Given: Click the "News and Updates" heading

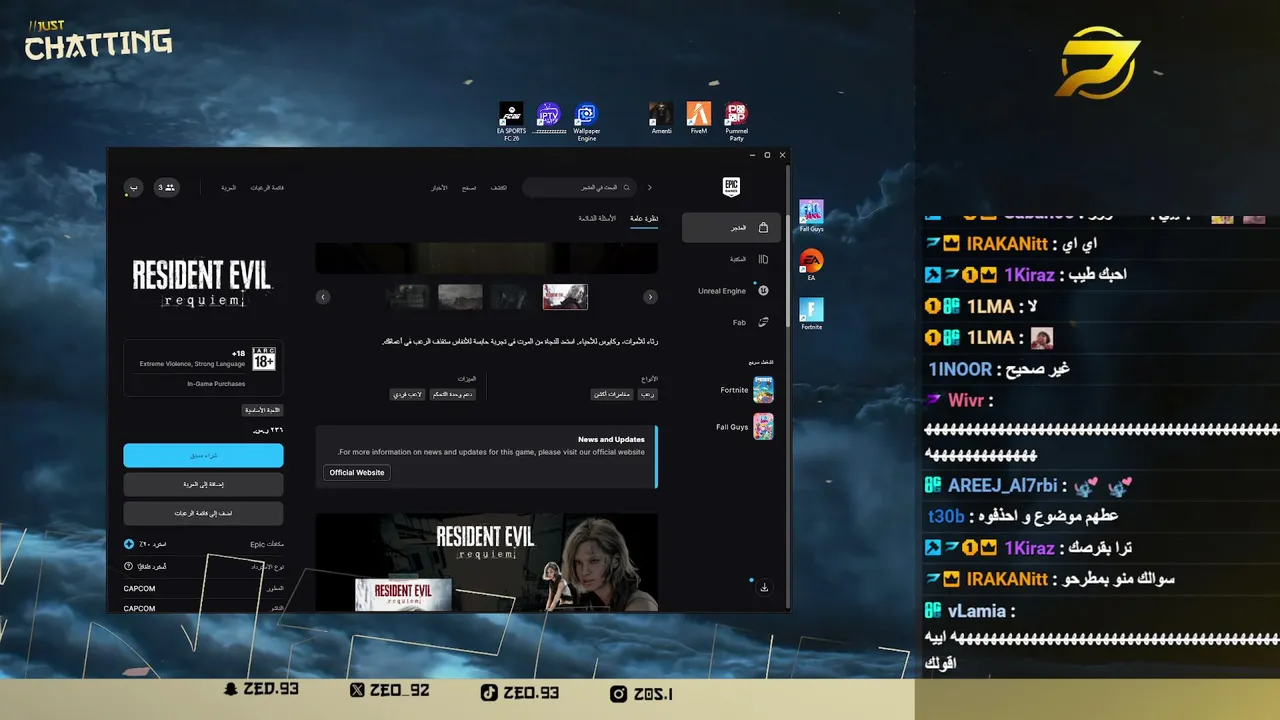Looking at the screenshot, I should coord(611,439).
